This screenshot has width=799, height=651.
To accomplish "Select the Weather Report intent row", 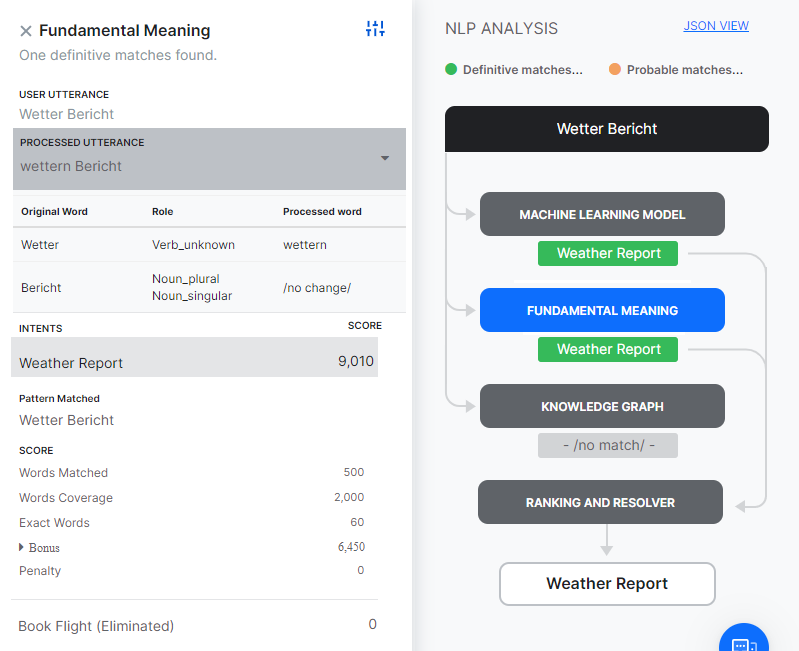I will [x=195, y=362].
